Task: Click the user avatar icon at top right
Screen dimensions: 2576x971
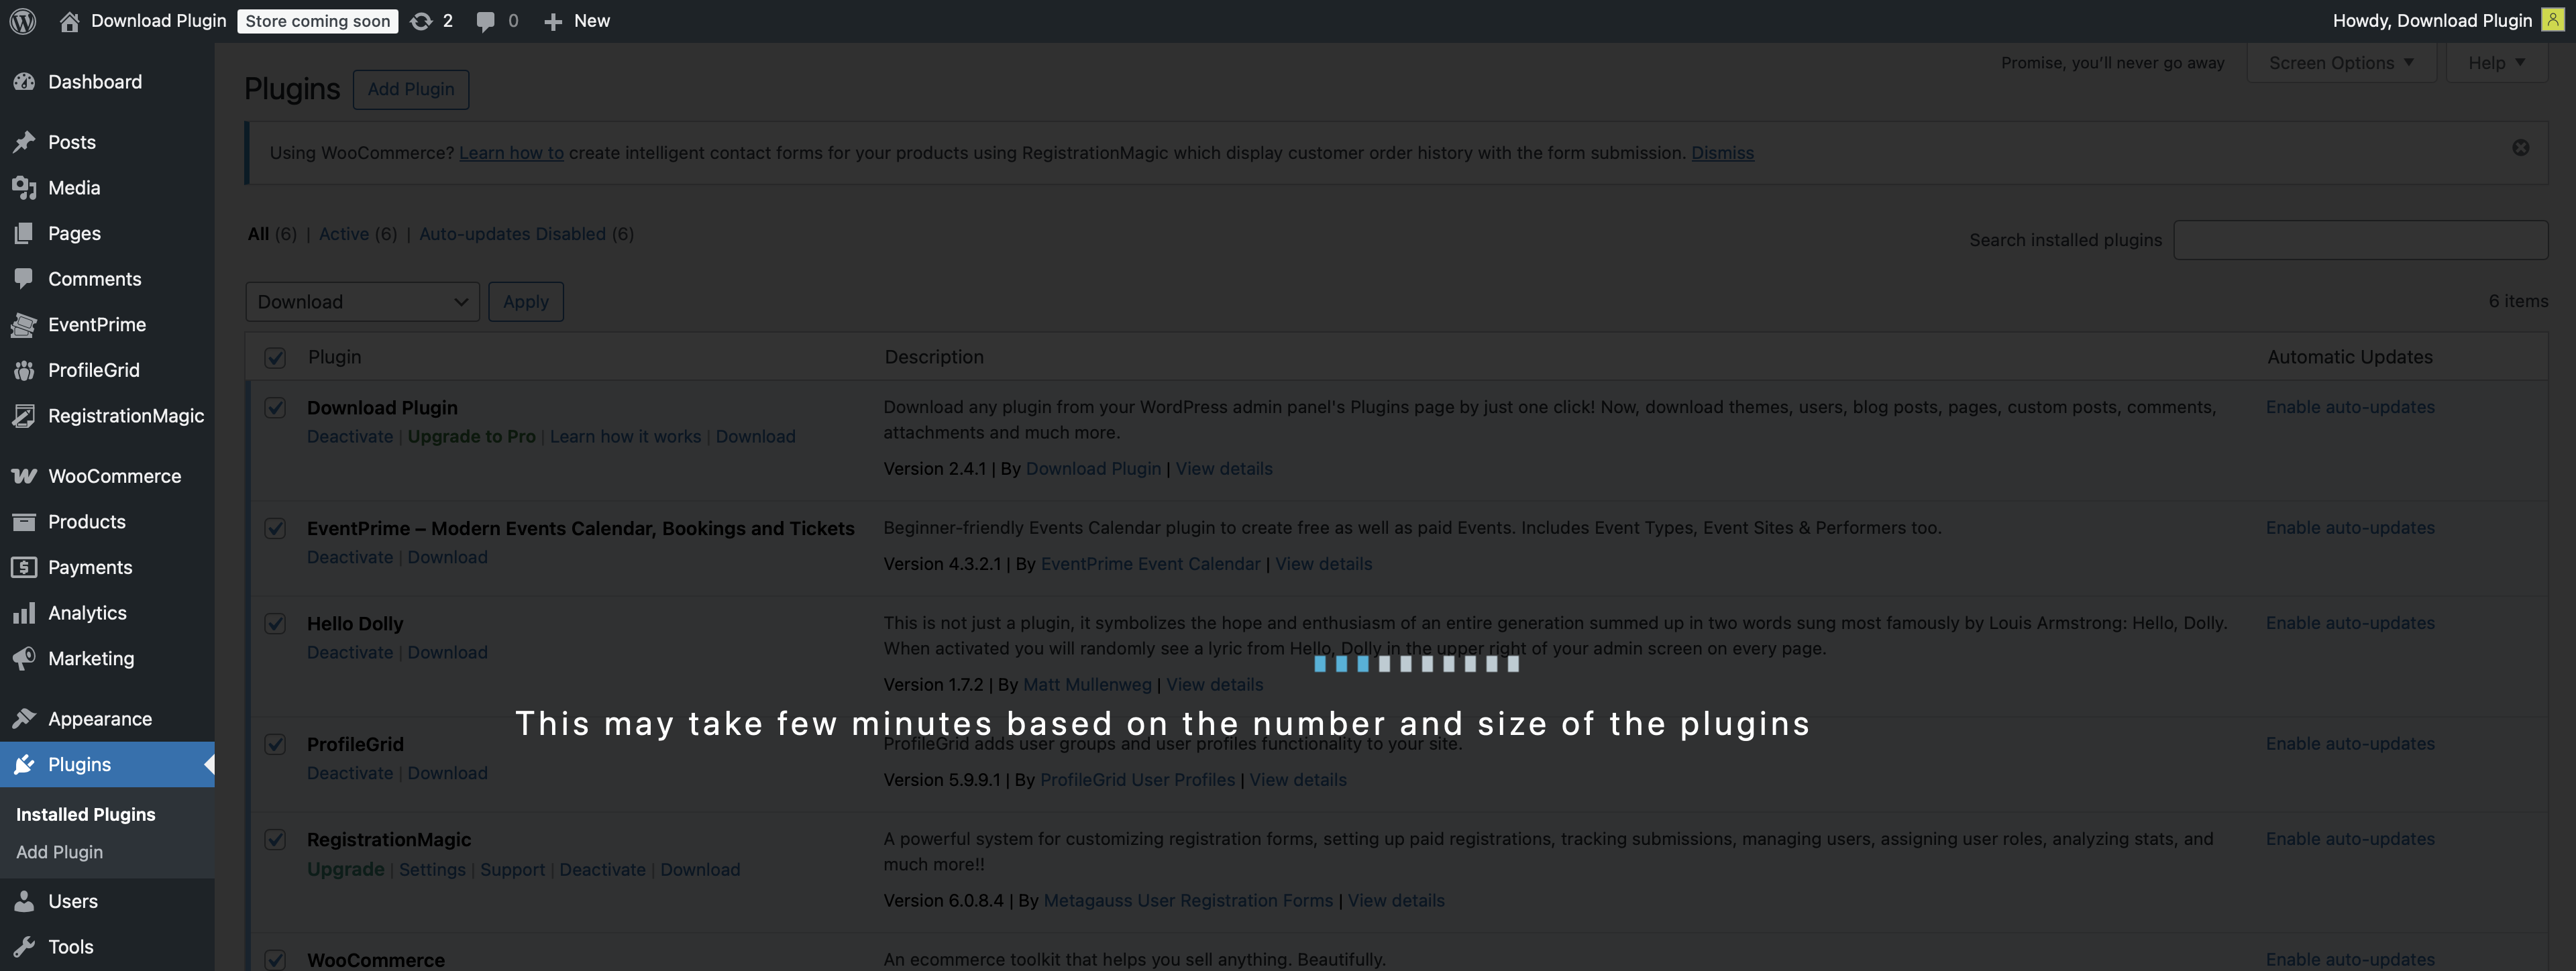Action: (2552, 20)
